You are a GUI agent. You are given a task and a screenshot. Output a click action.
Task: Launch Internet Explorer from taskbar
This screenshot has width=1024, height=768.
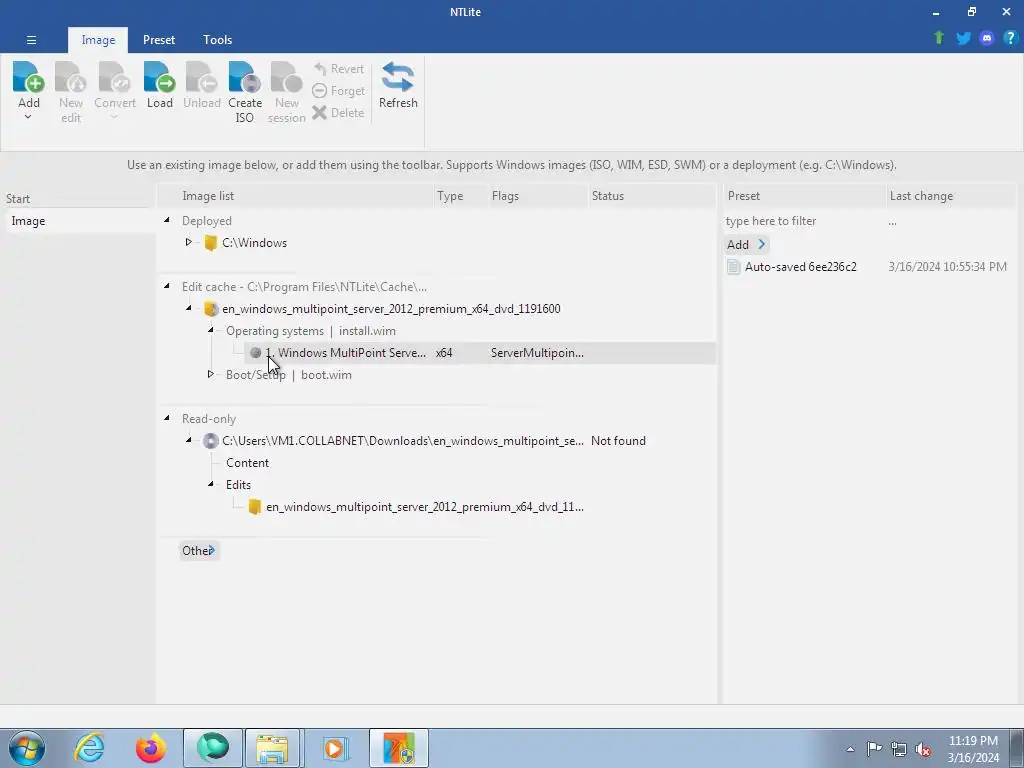(89, 748)
